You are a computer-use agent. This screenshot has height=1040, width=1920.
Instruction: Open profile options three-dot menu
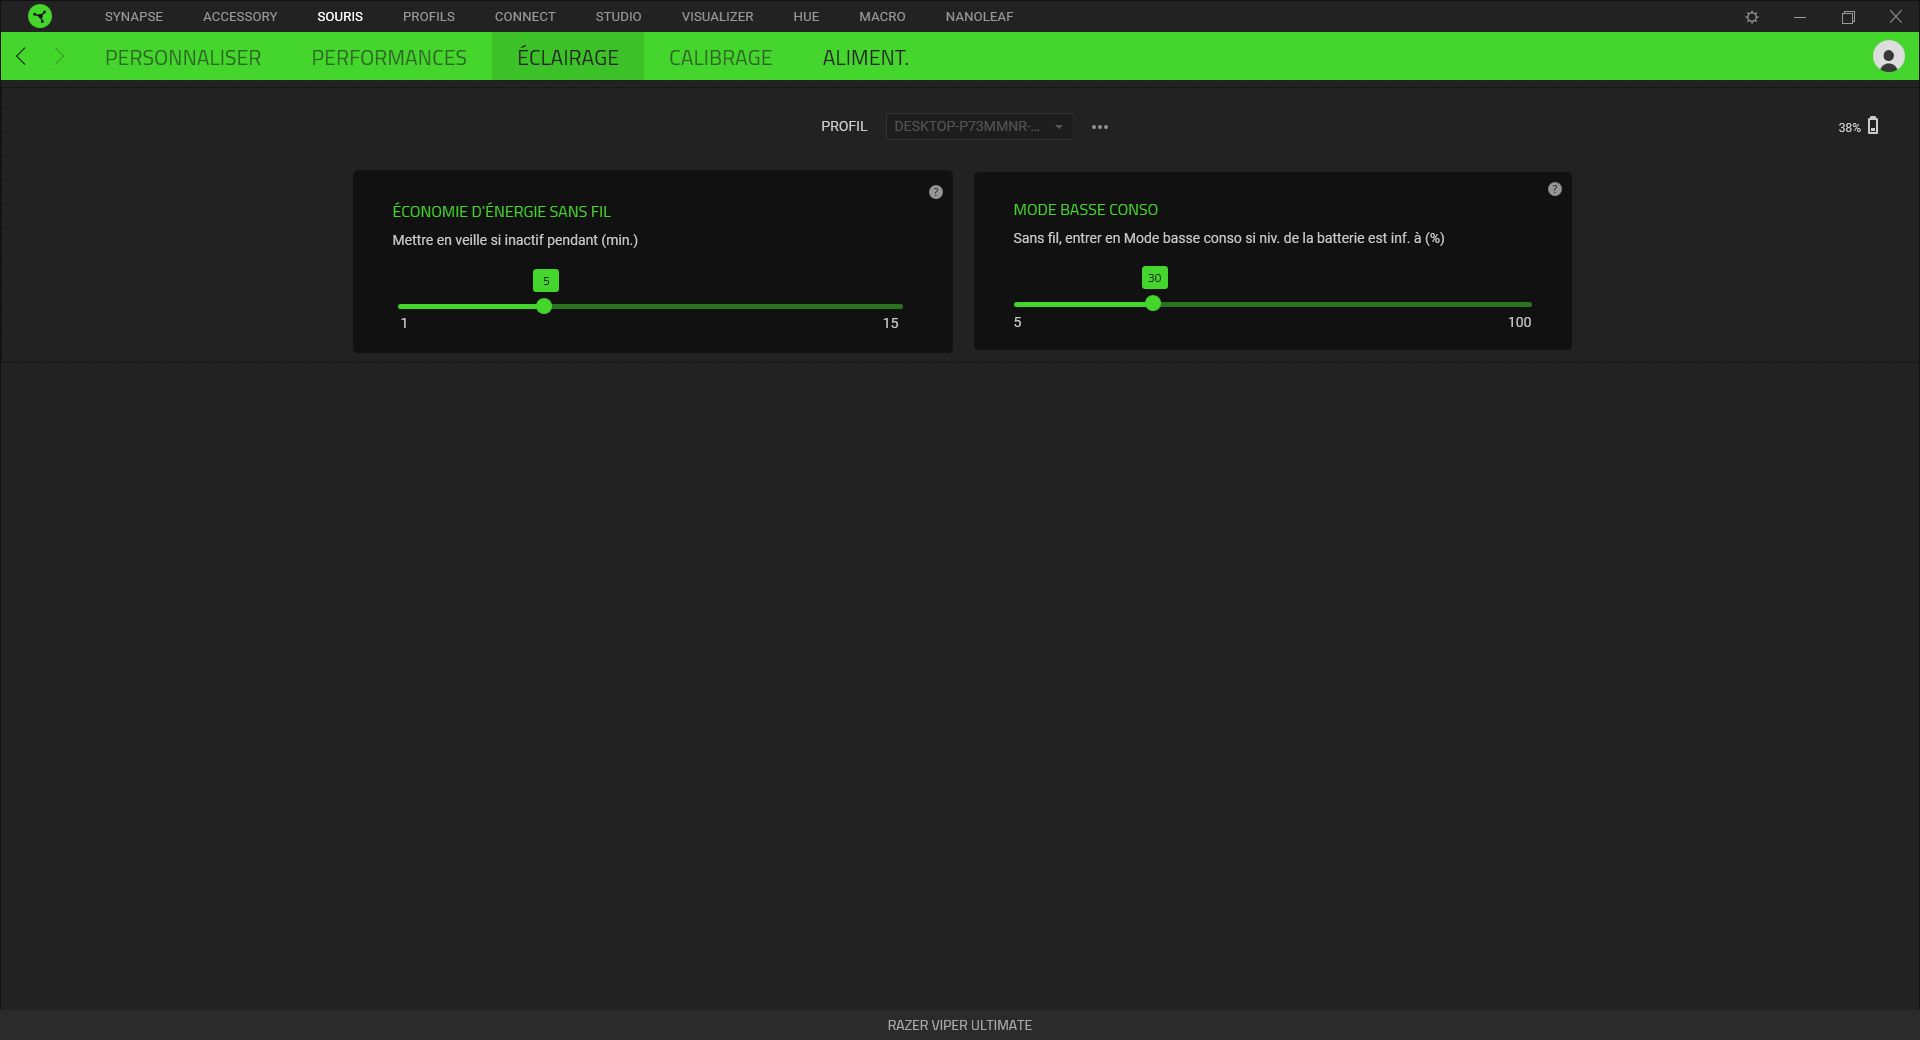click(1100, 127)
